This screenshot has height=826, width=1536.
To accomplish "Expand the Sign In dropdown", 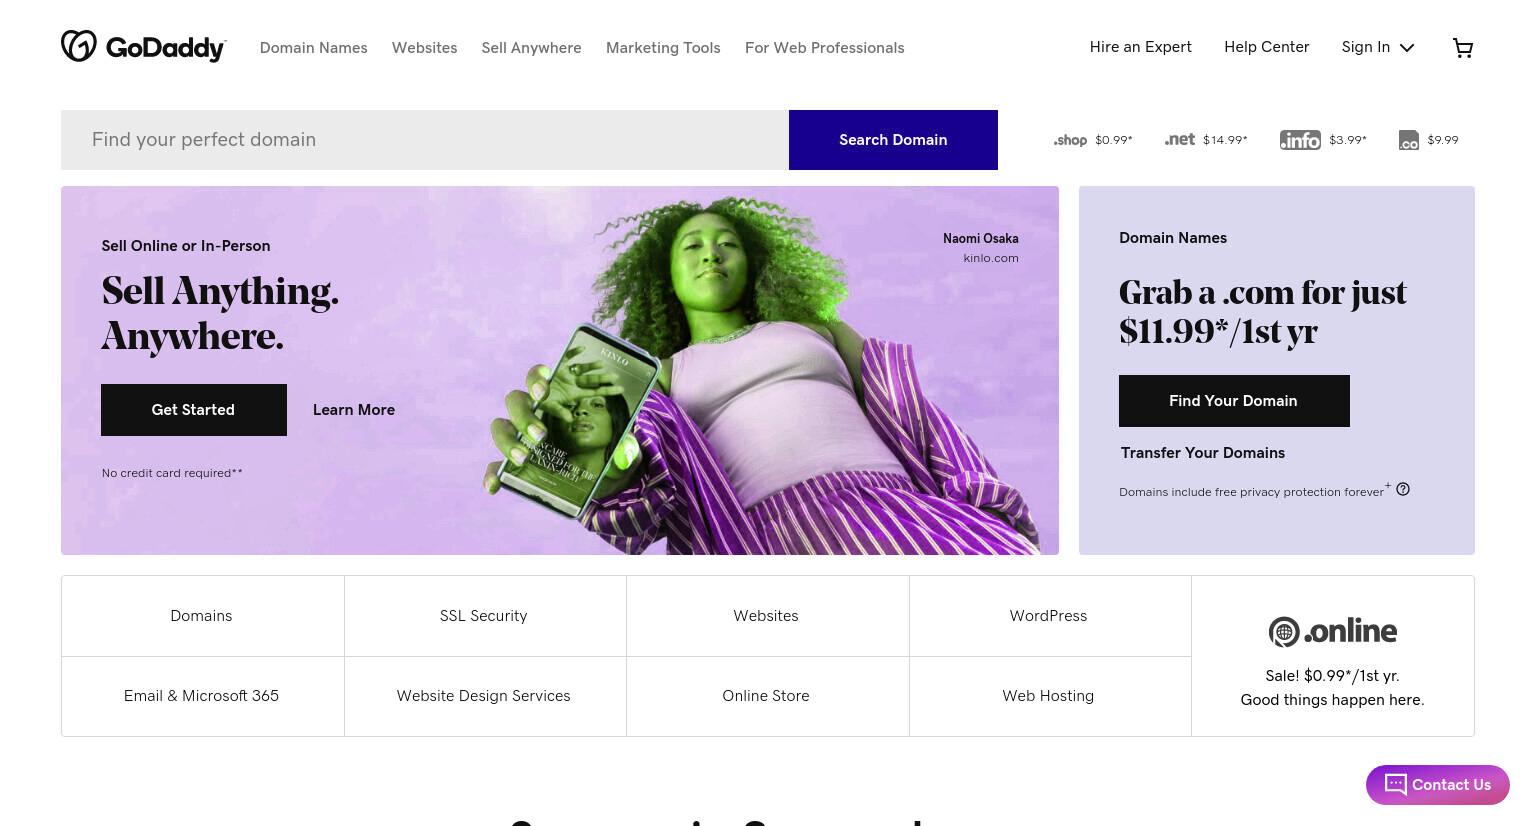I will (x=1378, y=47).
